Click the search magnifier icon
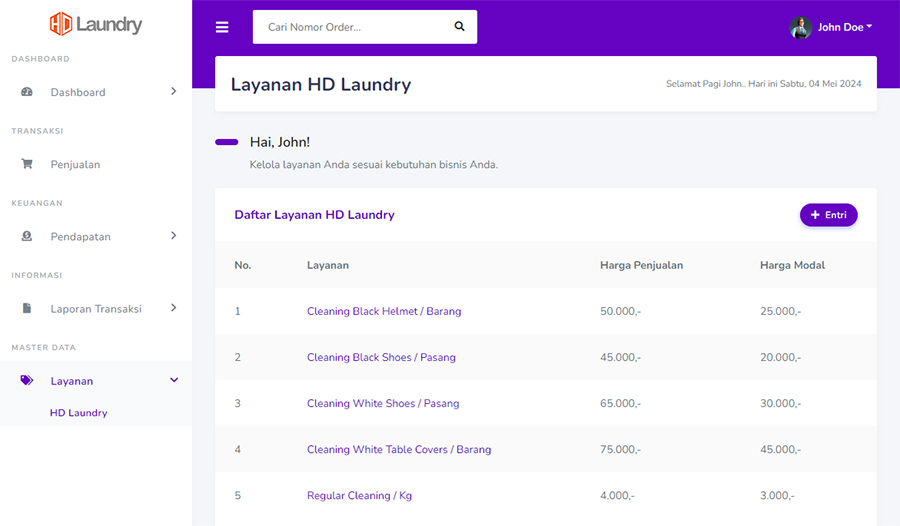 (x=459, y=26)
